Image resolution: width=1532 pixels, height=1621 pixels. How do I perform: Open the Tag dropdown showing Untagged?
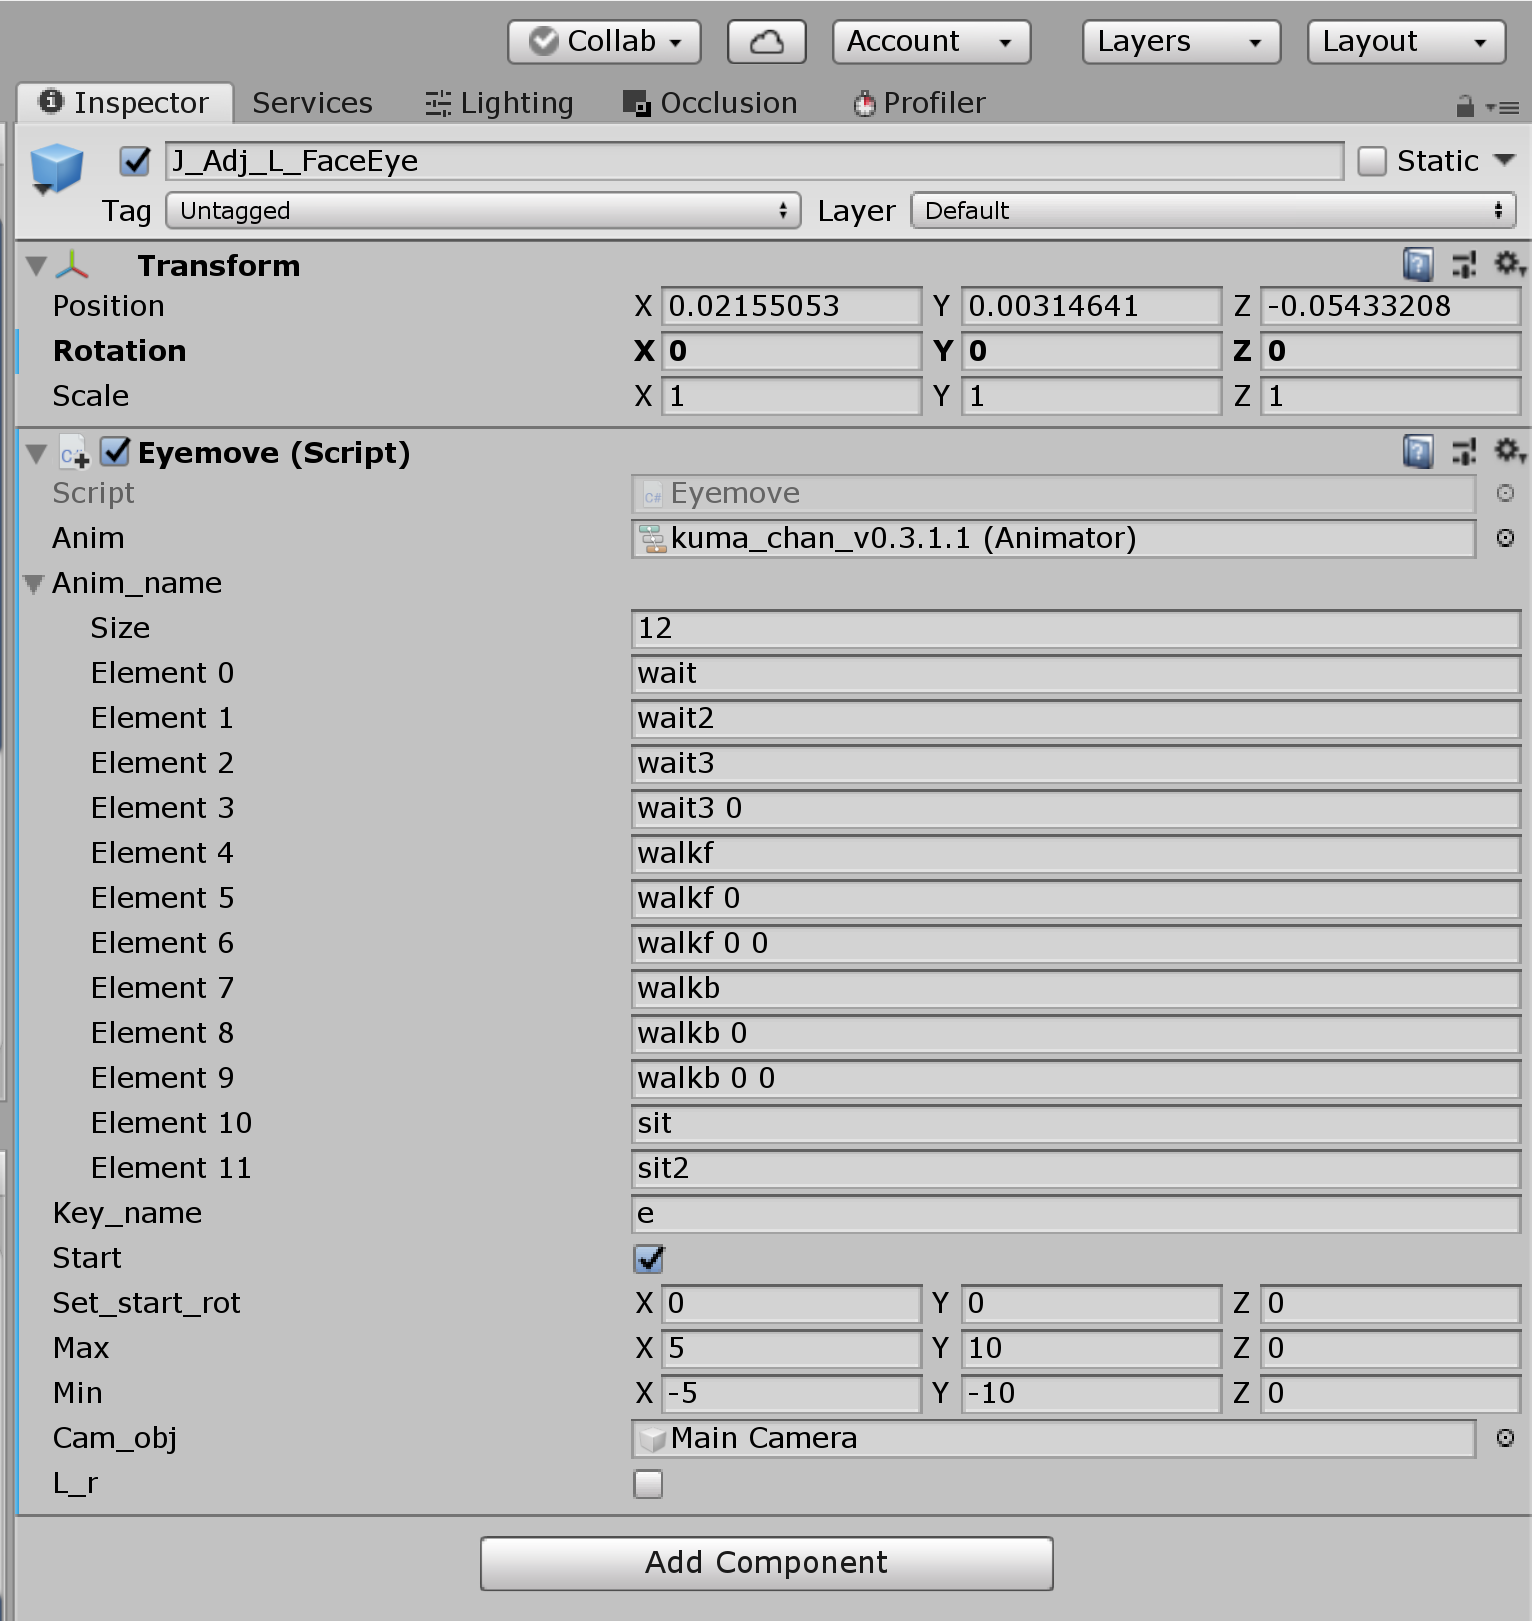[483, 211]
